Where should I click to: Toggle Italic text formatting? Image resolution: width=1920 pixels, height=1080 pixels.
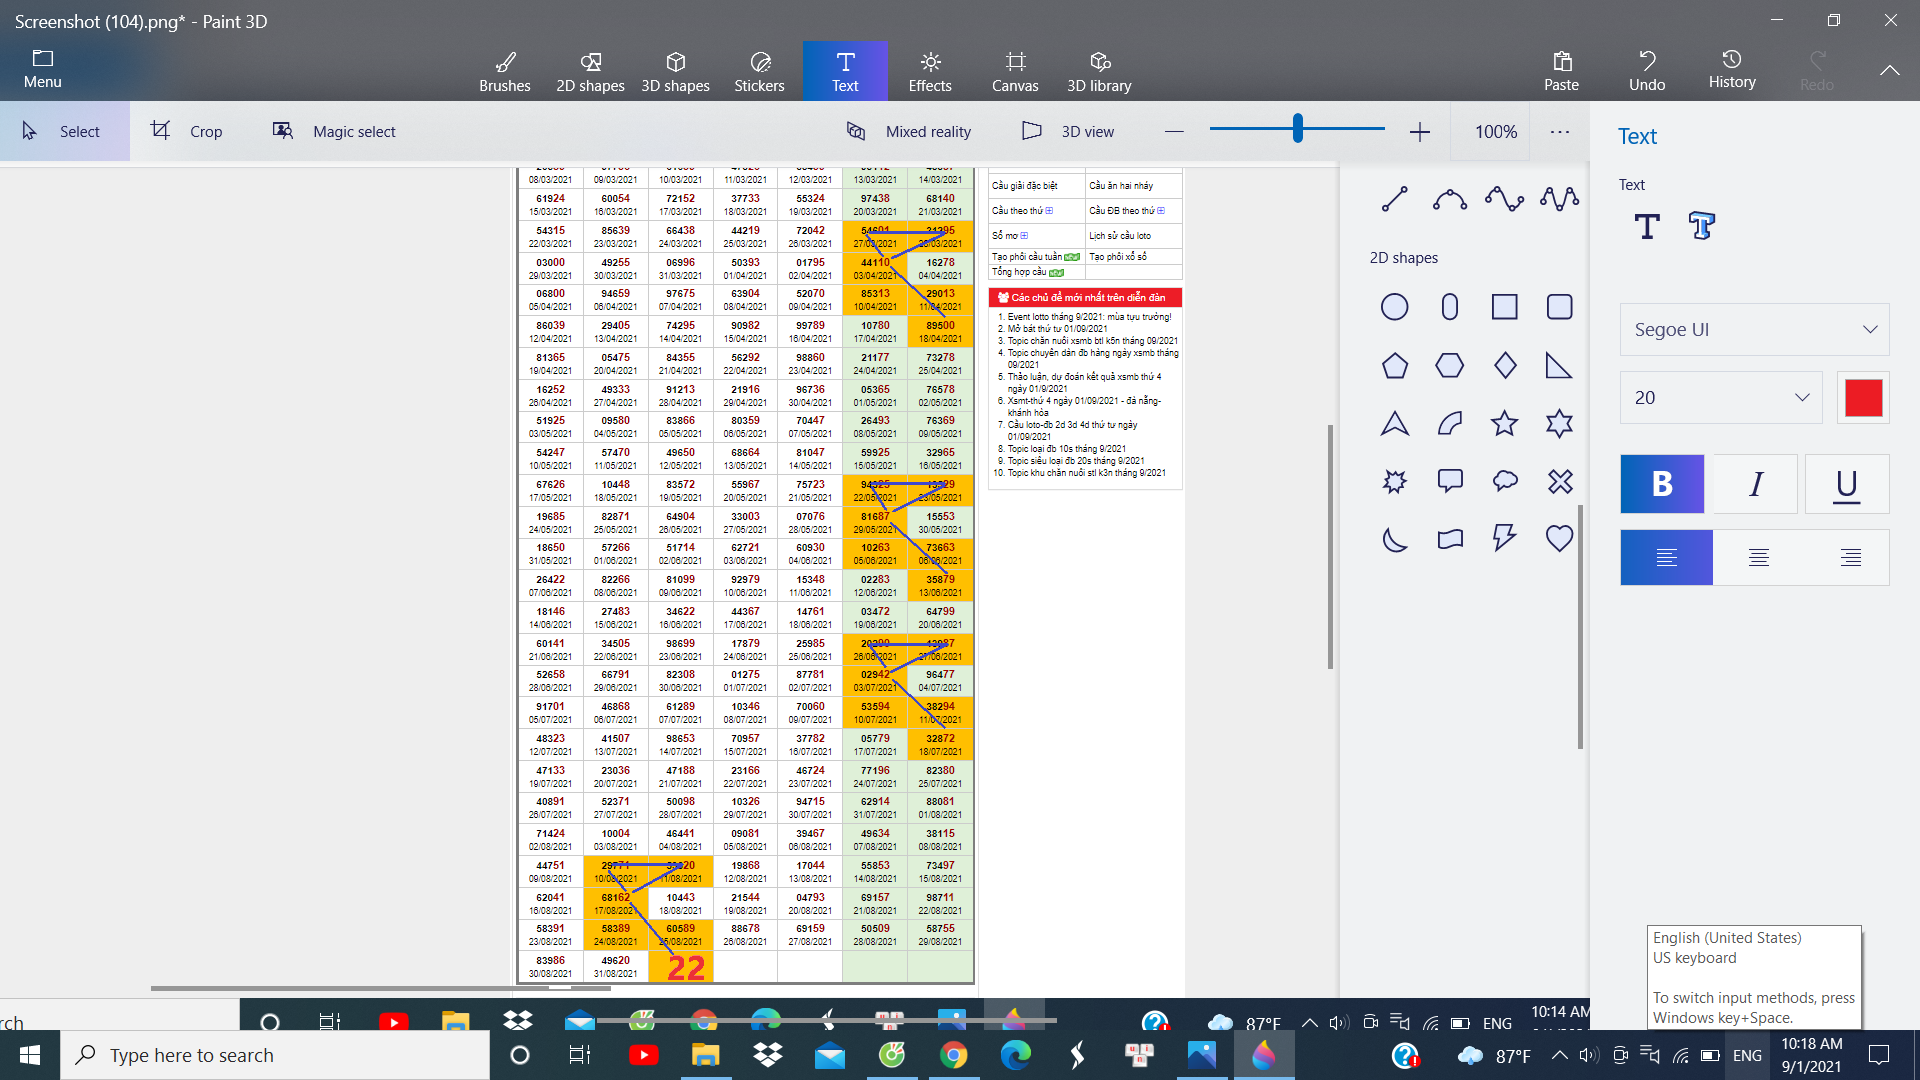[1755, 484]
